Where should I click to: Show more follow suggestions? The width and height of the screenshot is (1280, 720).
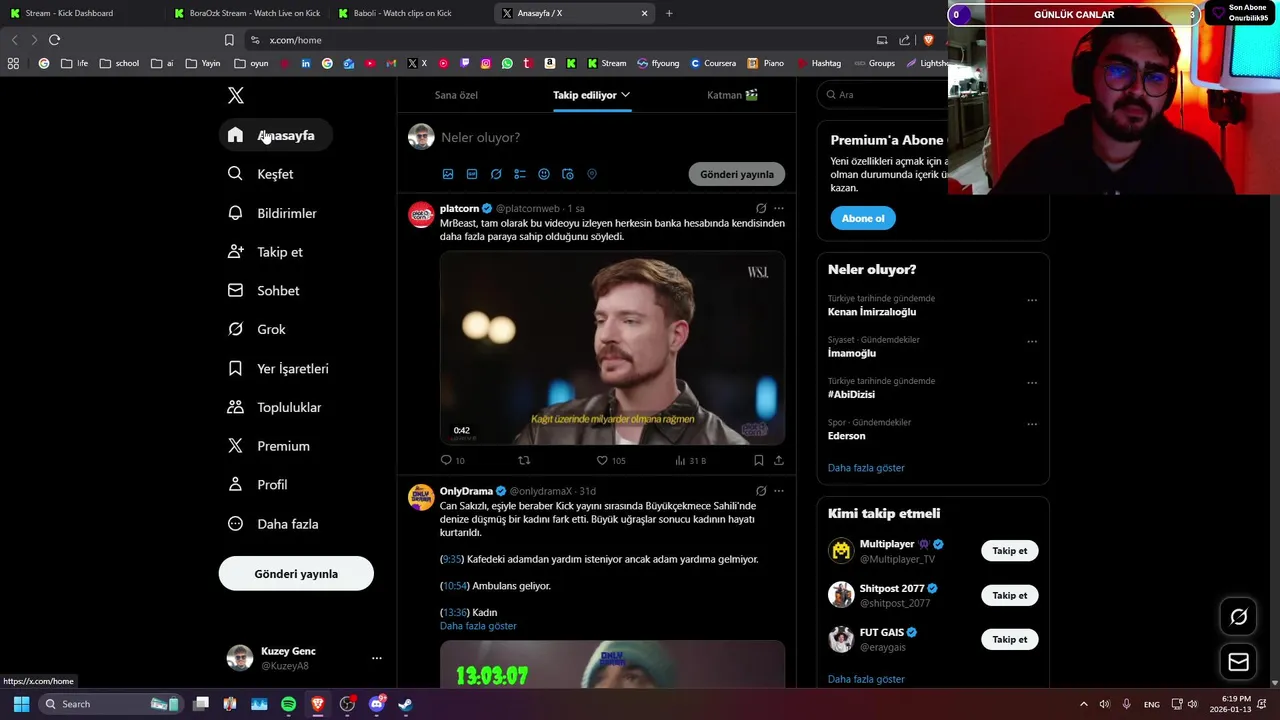[x=866, y=679]
